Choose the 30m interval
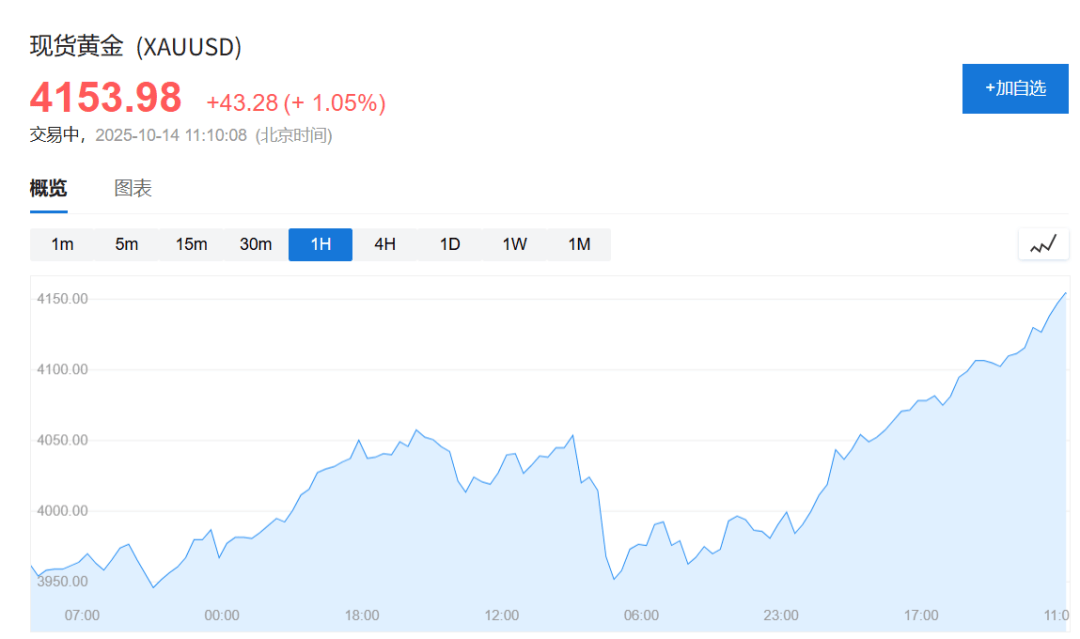 [x=256, y=245]
